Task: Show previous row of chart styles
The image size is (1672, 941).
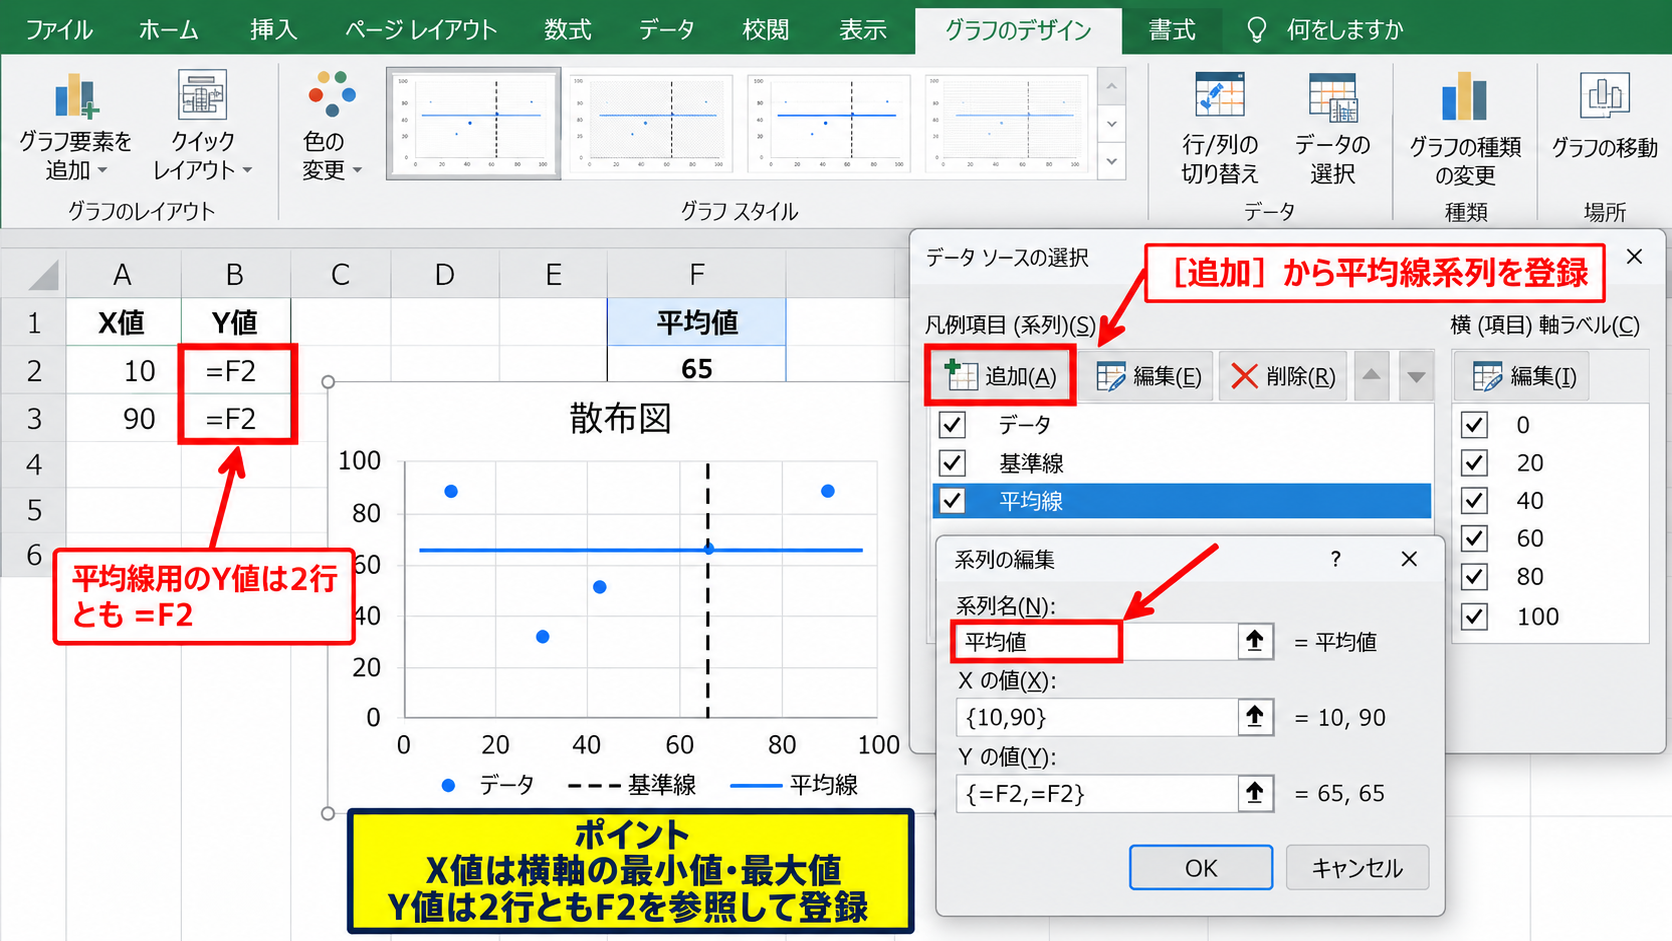Action: pos(1112,87)
